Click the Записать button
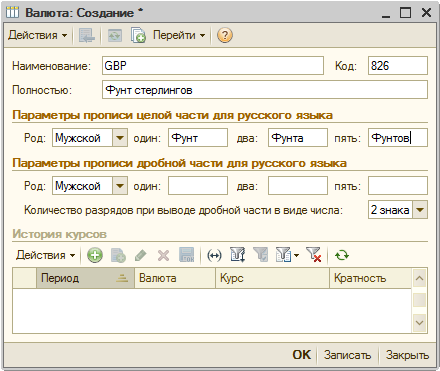The image size is (440, 371). 347,355
